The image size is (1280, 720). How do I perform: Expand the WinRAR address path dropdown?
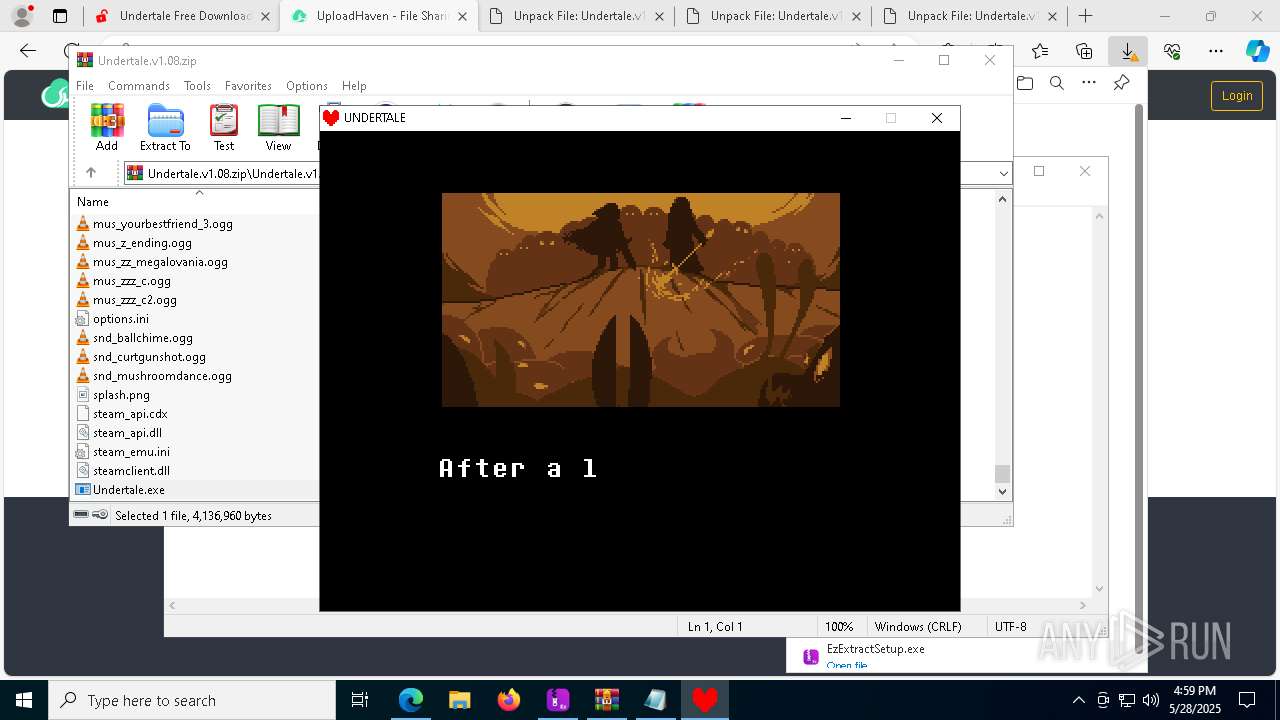pos(1003,173)
